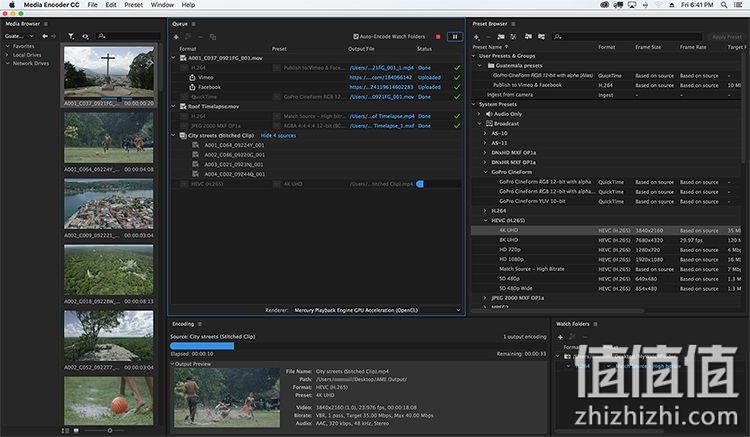Click Duplicate icon in Queue toolbar

click(x=213, y=37)
